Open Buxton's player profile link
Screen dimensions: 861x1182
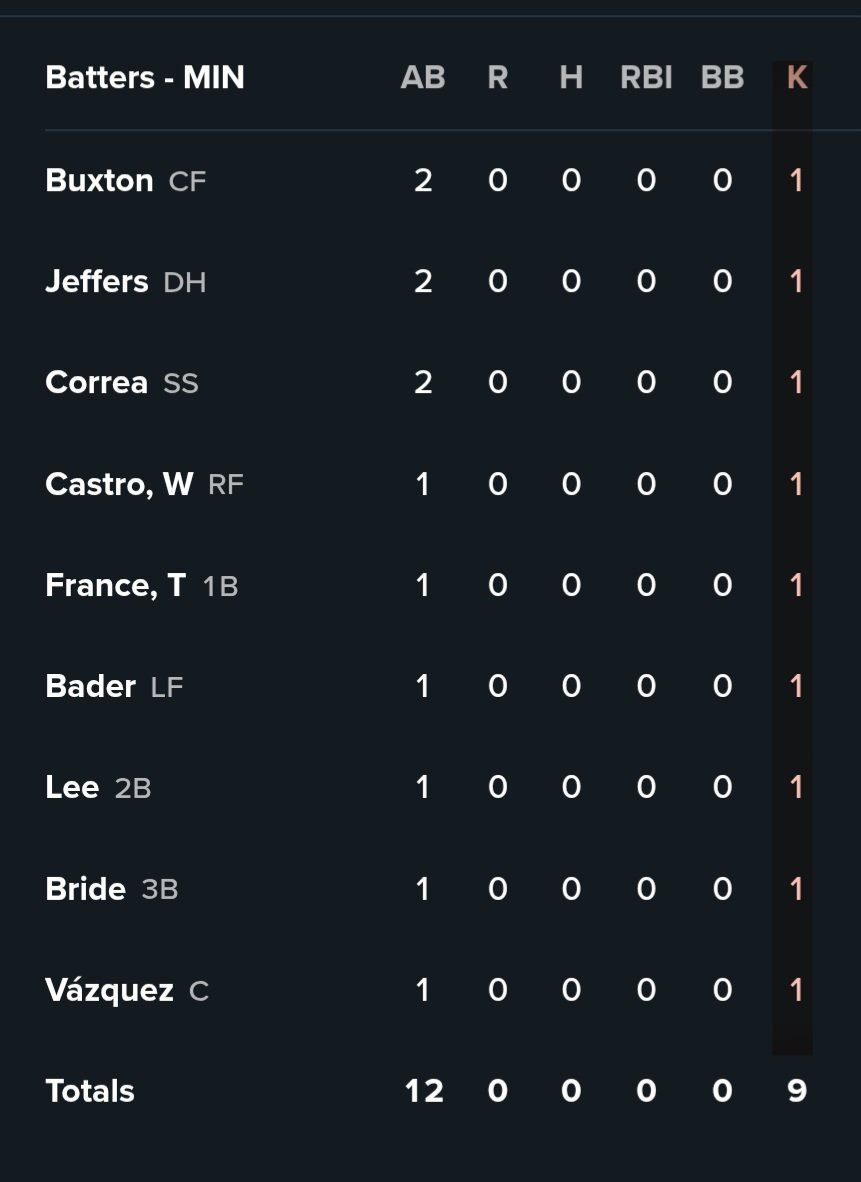click(99, 181)
